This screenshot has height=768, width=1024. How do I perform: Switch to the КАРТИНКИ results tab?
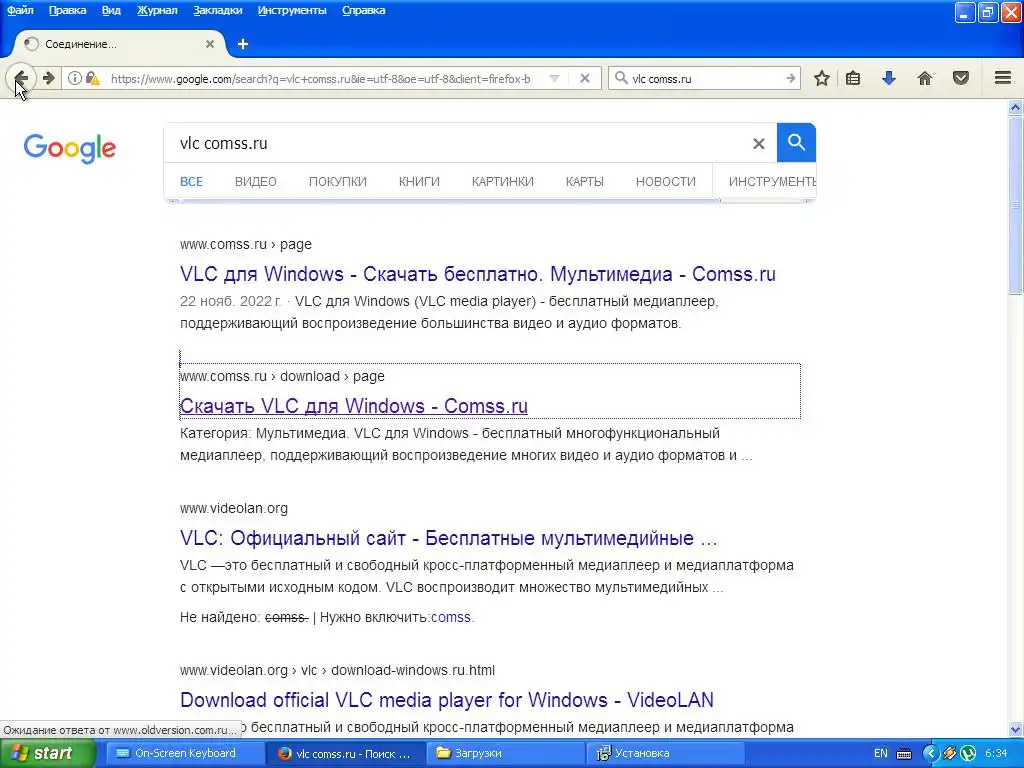503,182
